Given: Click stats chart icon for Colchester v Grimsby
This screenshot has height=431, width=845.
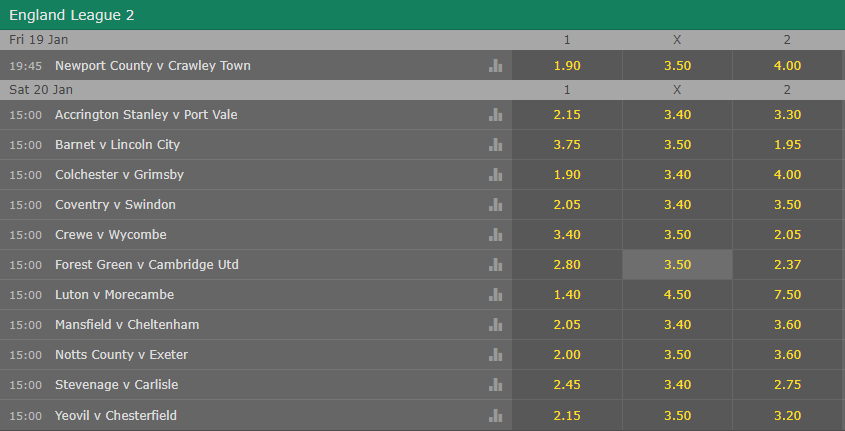Looking at the screenshot, I should (495, 175).
